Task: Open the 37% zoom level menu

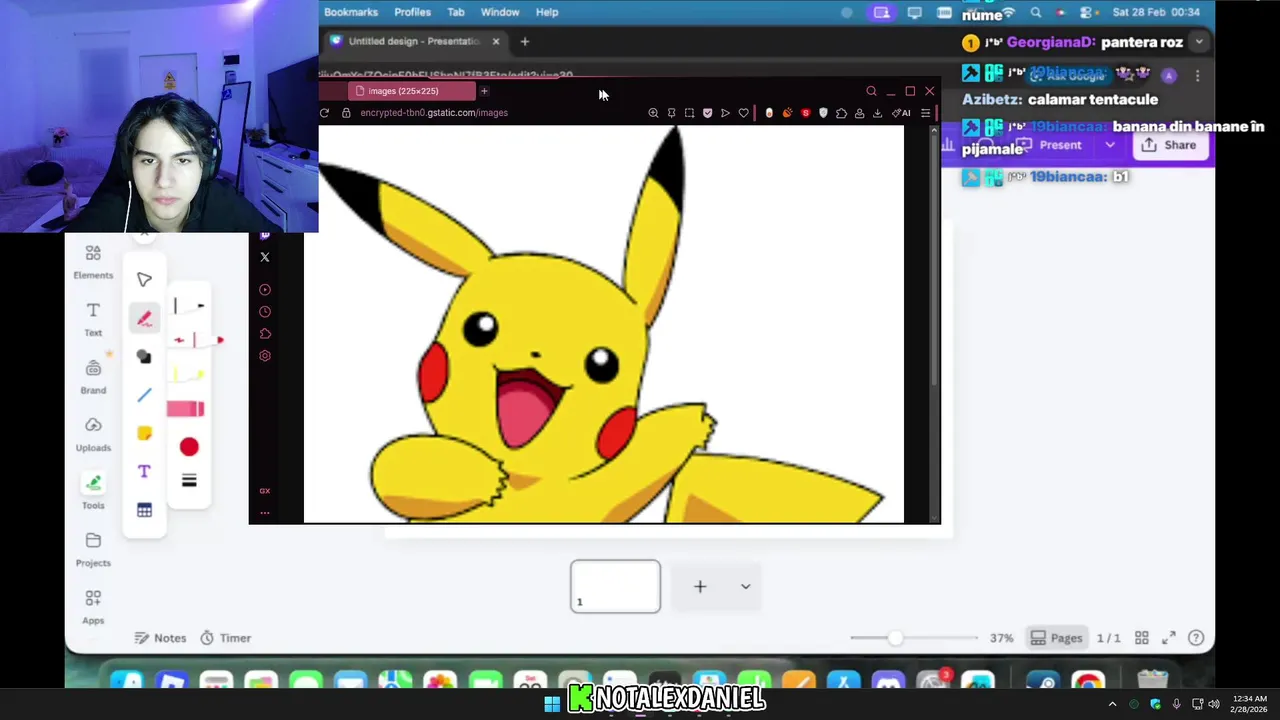Action: click(x=1002, y=638)
